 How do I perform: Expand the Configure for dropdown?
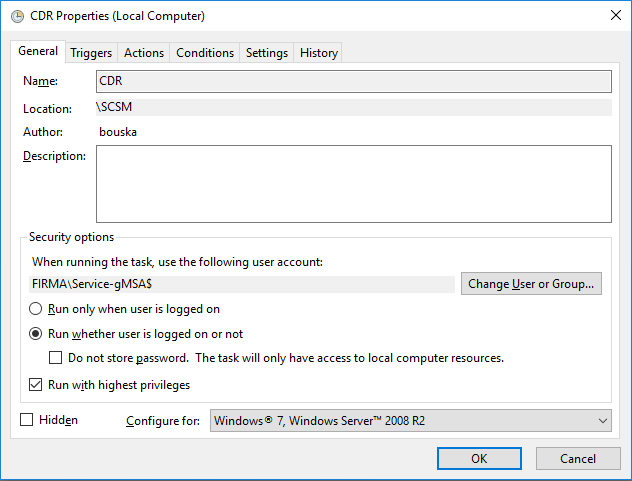pyautogui.click(x=410, y=421)
